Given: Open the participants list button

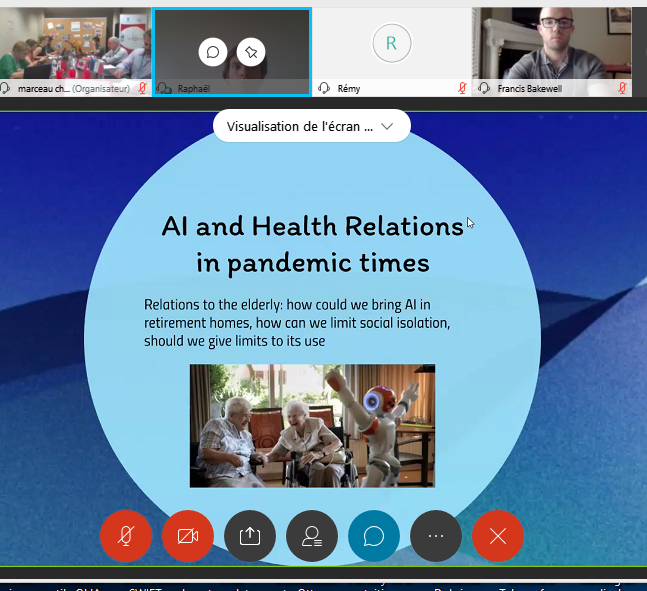Looking at the screenshot, I should (312, 536).
